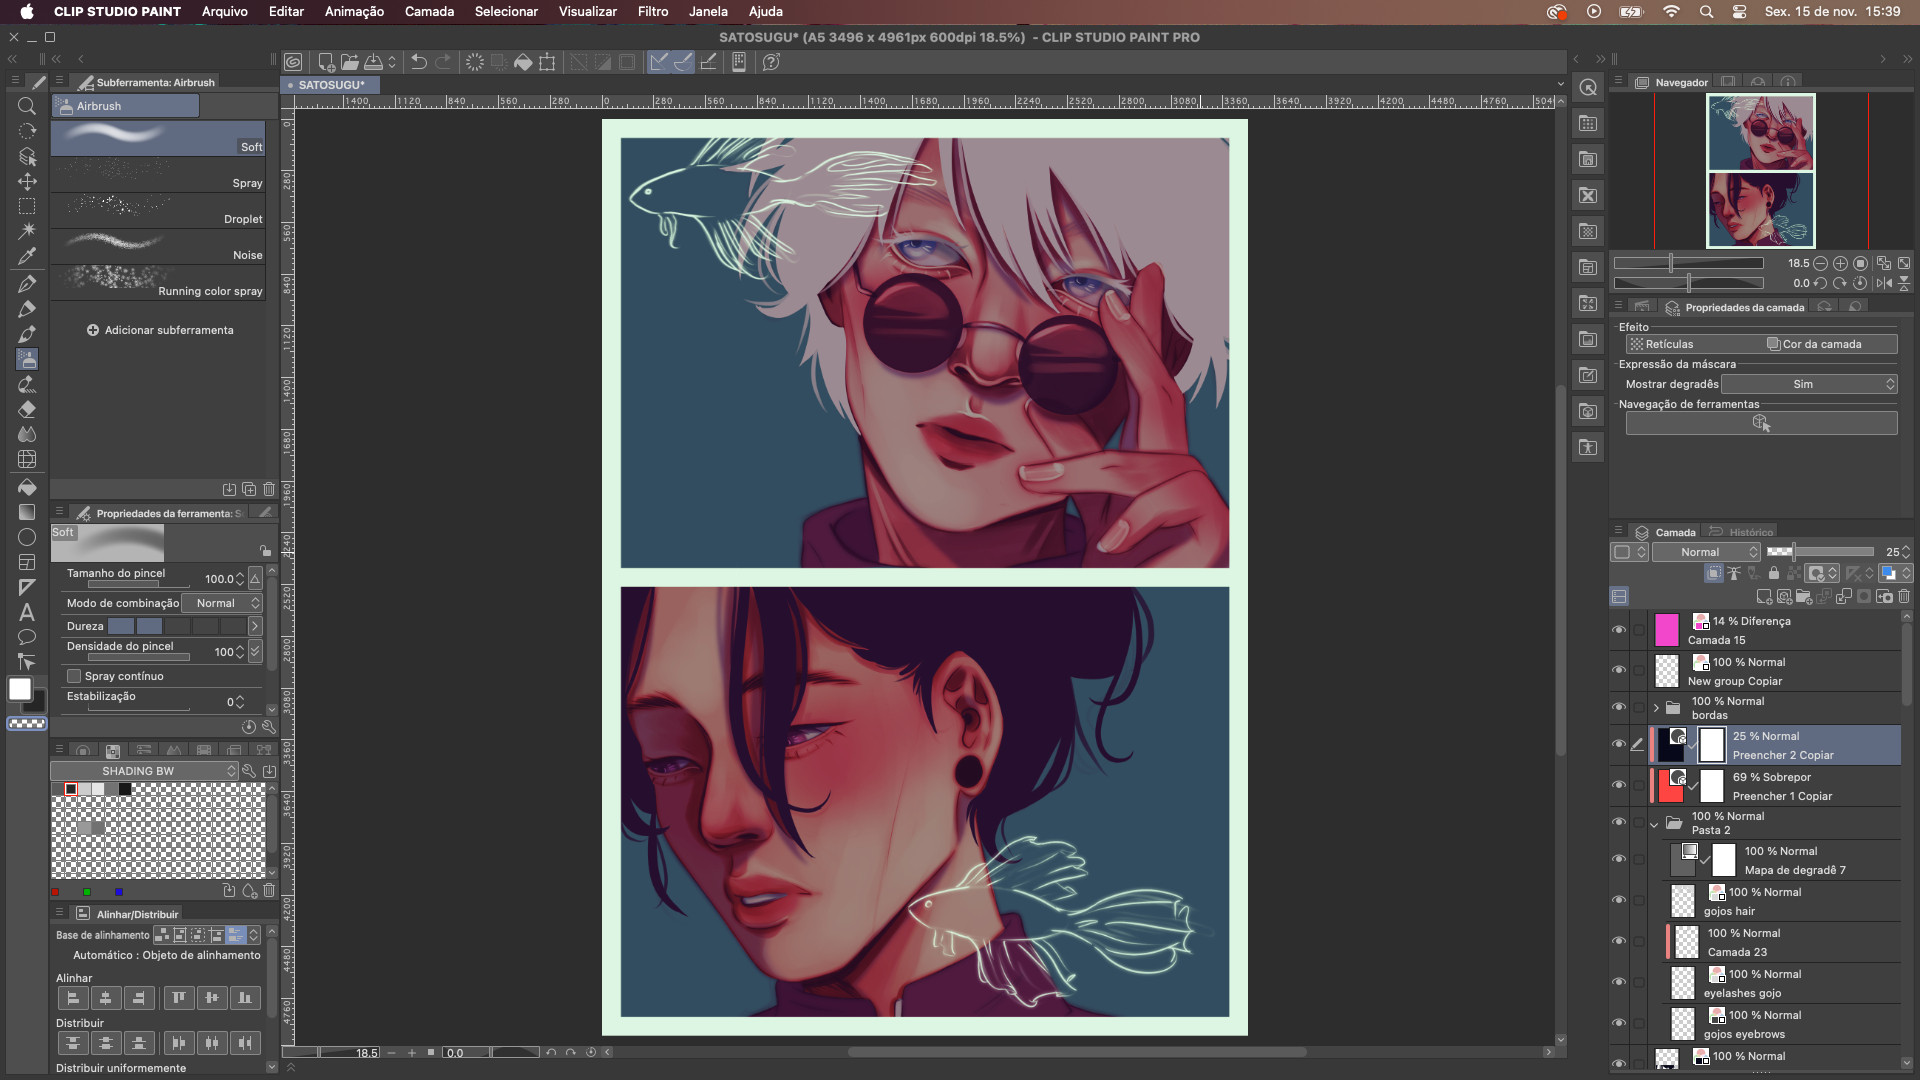
Task: Select the SATOSUGU canvas tab
Action: pos(331,85)
